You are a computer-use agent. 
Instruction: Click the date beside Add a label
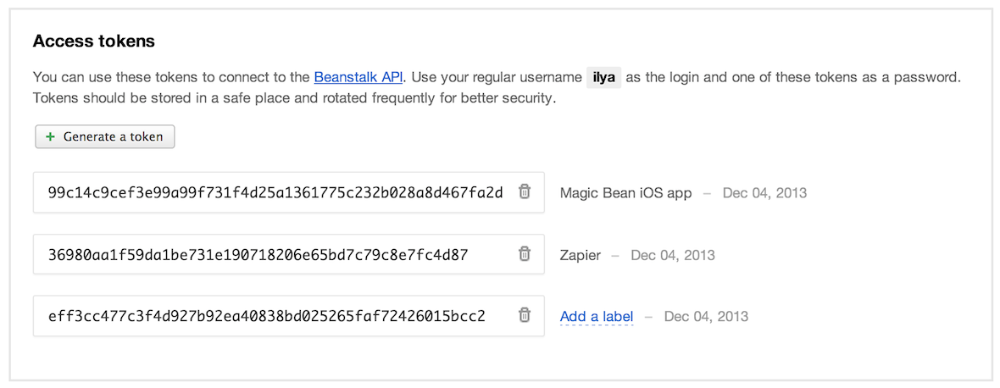click(x=706, y=316)
